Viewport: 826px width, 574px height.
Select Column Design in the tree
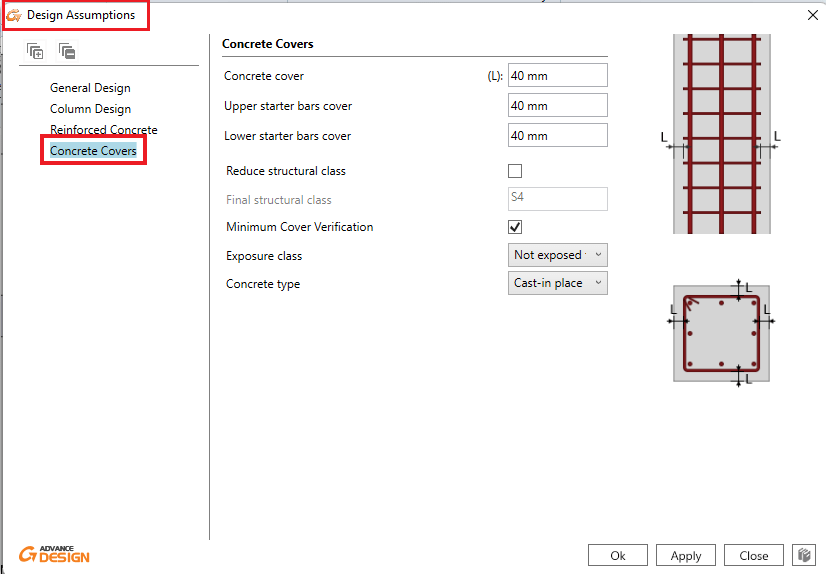point(91,109)
